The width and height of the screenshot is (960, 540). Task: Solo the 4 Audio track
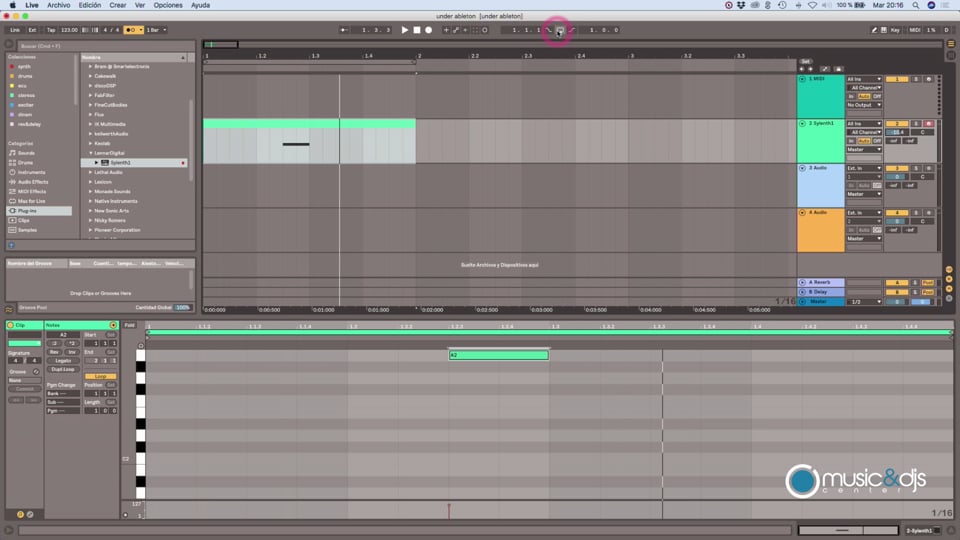coord(916,212)
